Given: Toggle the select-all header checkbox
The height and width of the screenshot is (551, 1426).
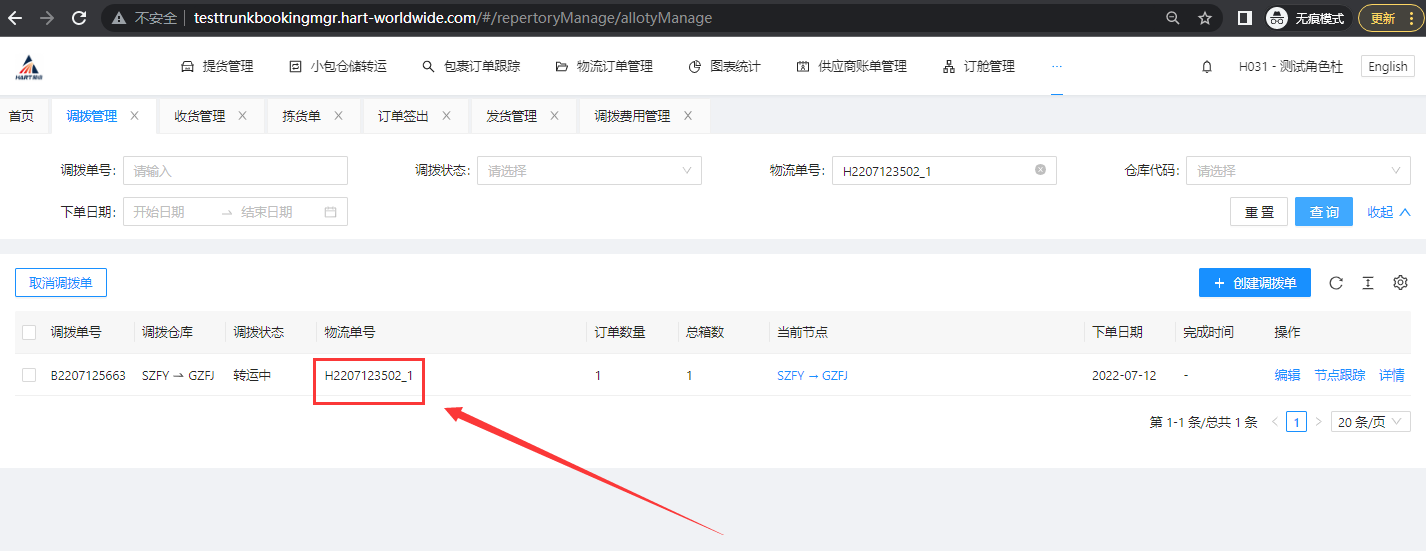Looking at the screenshot, I should tap(29, 332).
